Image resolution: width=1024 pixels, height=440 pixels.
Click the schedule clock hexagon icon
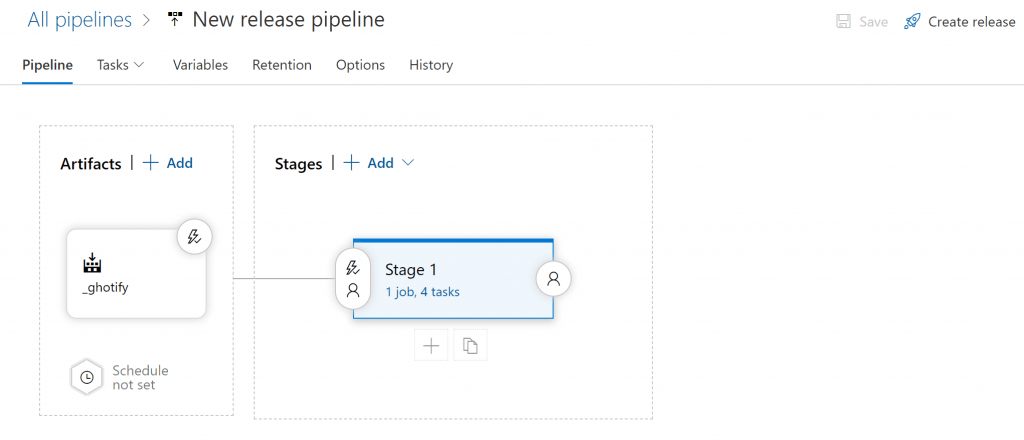pyautogui.click(x=86, y=377)
